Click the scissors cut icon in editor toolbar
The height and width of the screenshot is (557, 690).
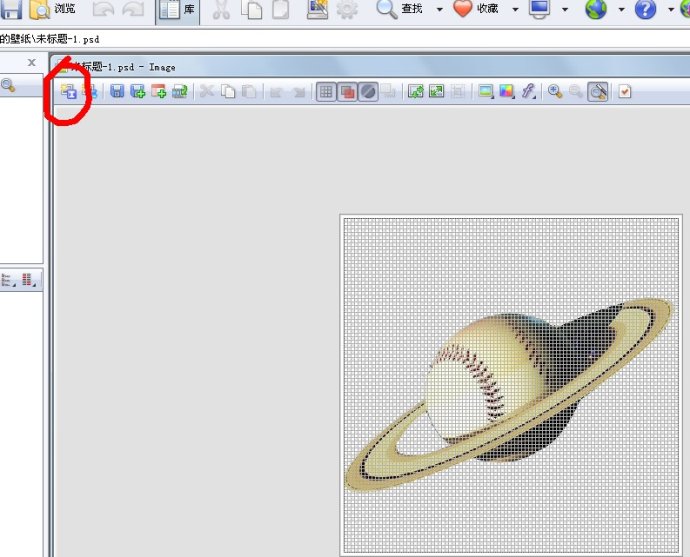[x=207, y=92]
